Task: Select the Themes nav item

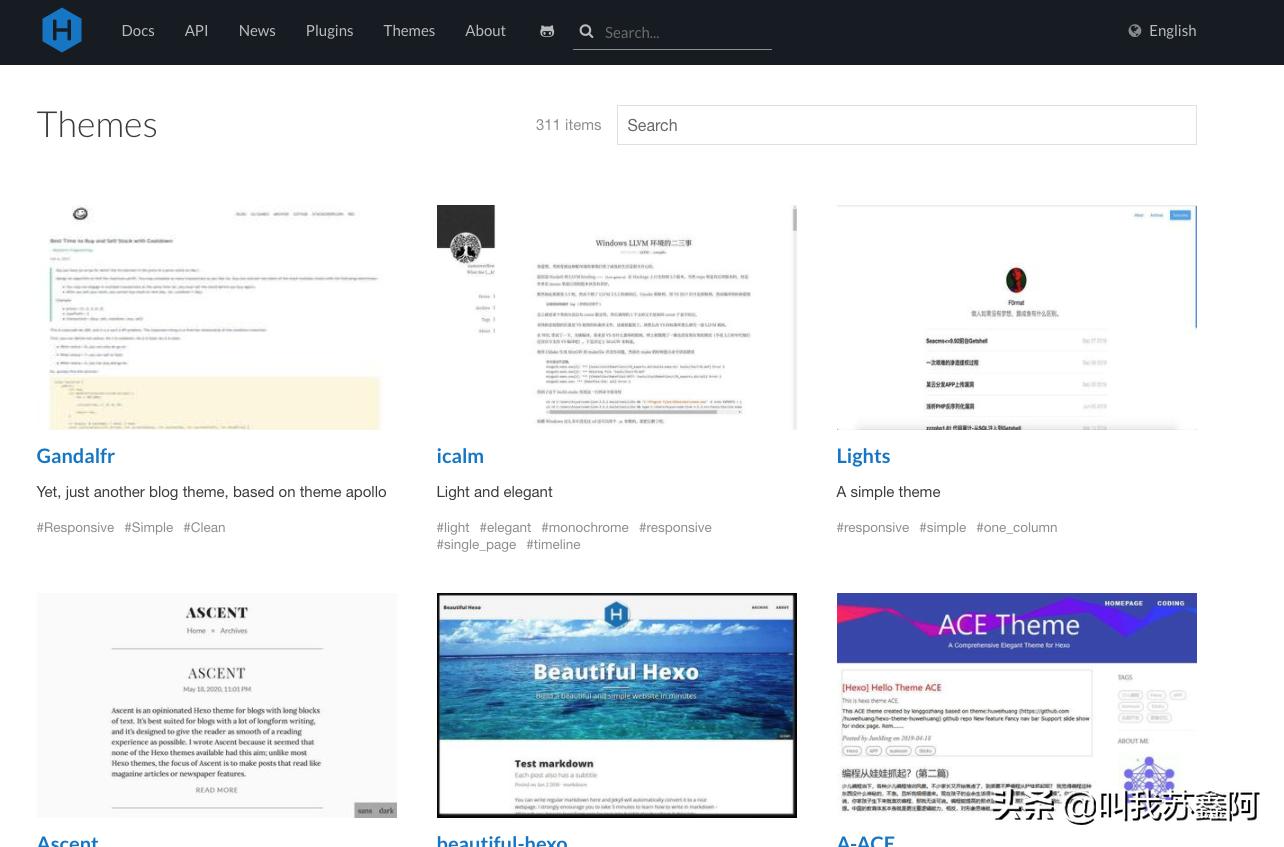Action: (409, 31)
